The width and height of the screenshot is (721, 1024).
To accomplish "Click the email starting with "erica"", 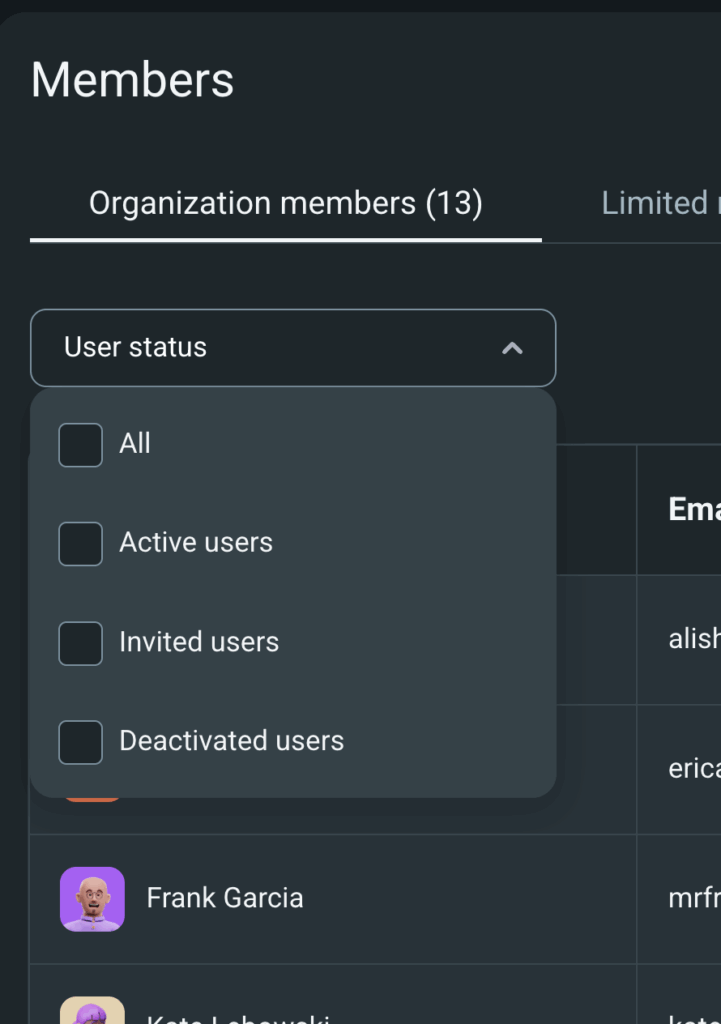I will pos(695,769).
